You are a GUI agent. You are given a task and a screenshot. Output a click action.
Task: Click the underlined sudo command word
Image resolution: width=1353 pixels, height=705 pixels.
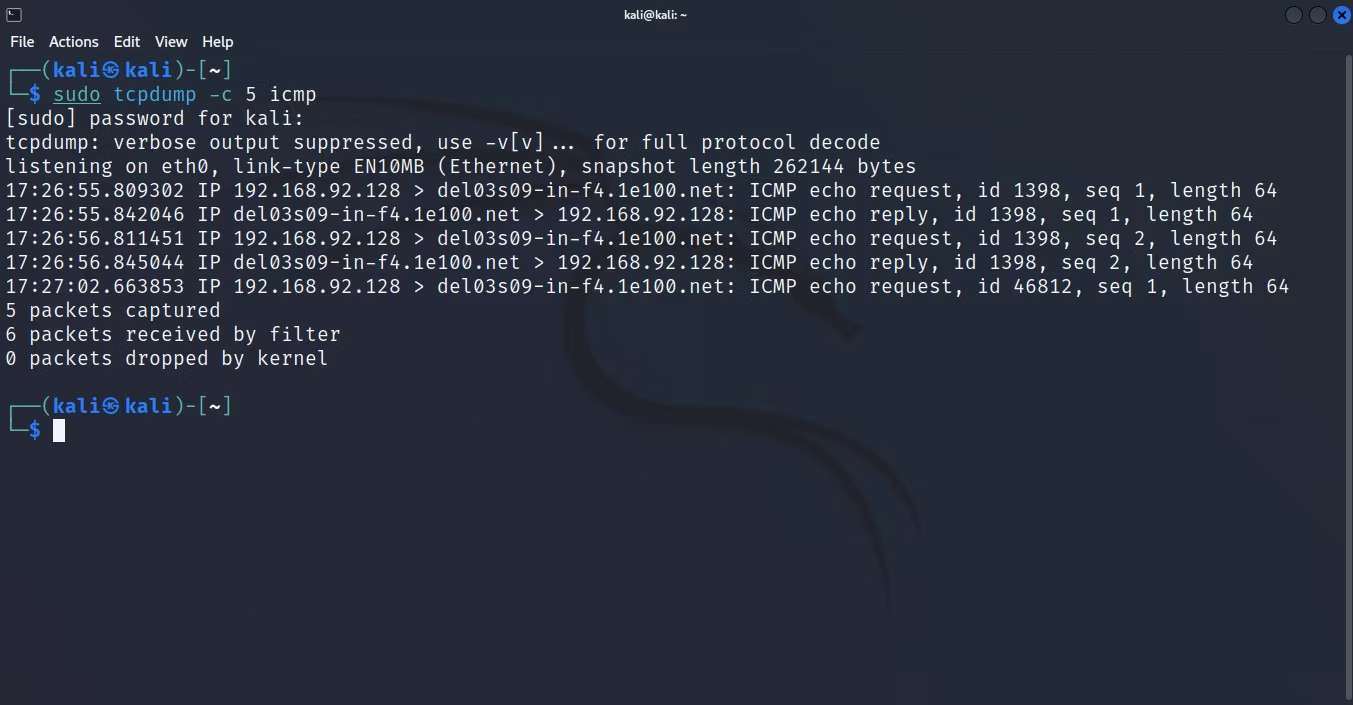77,95
